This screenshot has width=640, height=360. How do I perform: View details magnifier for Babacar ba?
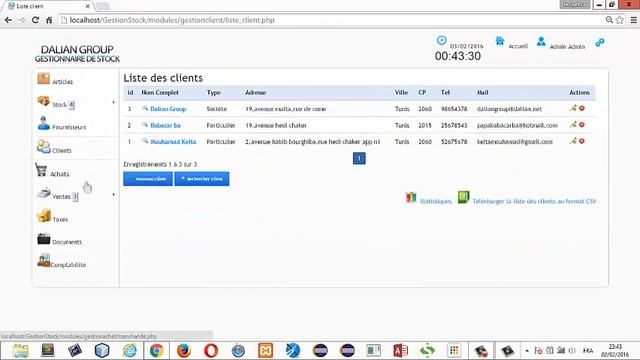(145, 124)
